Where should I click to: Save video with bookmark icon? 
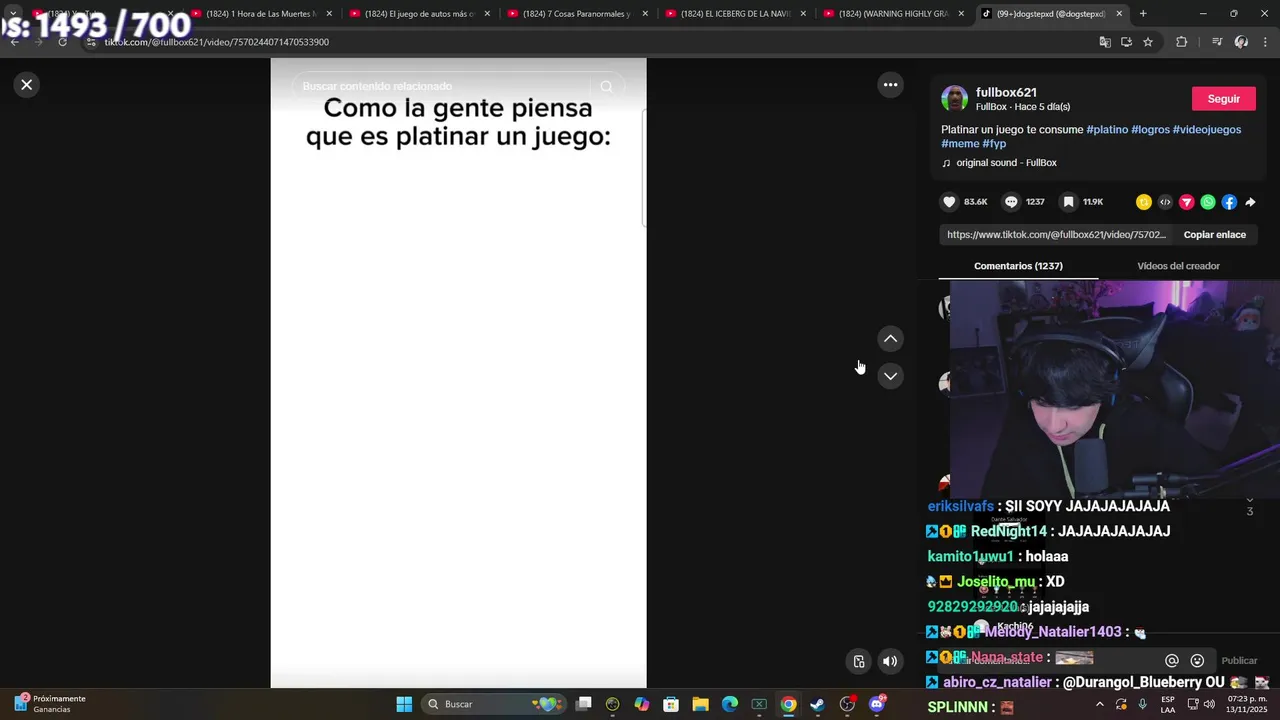click(x=1068, y=202)
